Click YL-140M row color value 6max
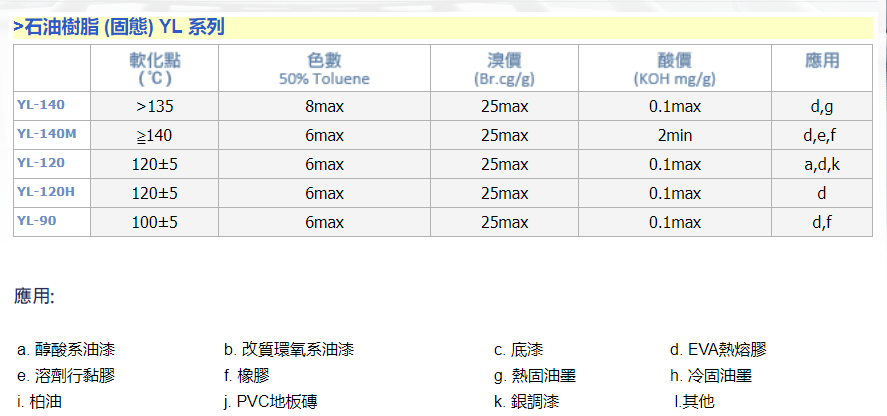 click(x=324, y=135)
